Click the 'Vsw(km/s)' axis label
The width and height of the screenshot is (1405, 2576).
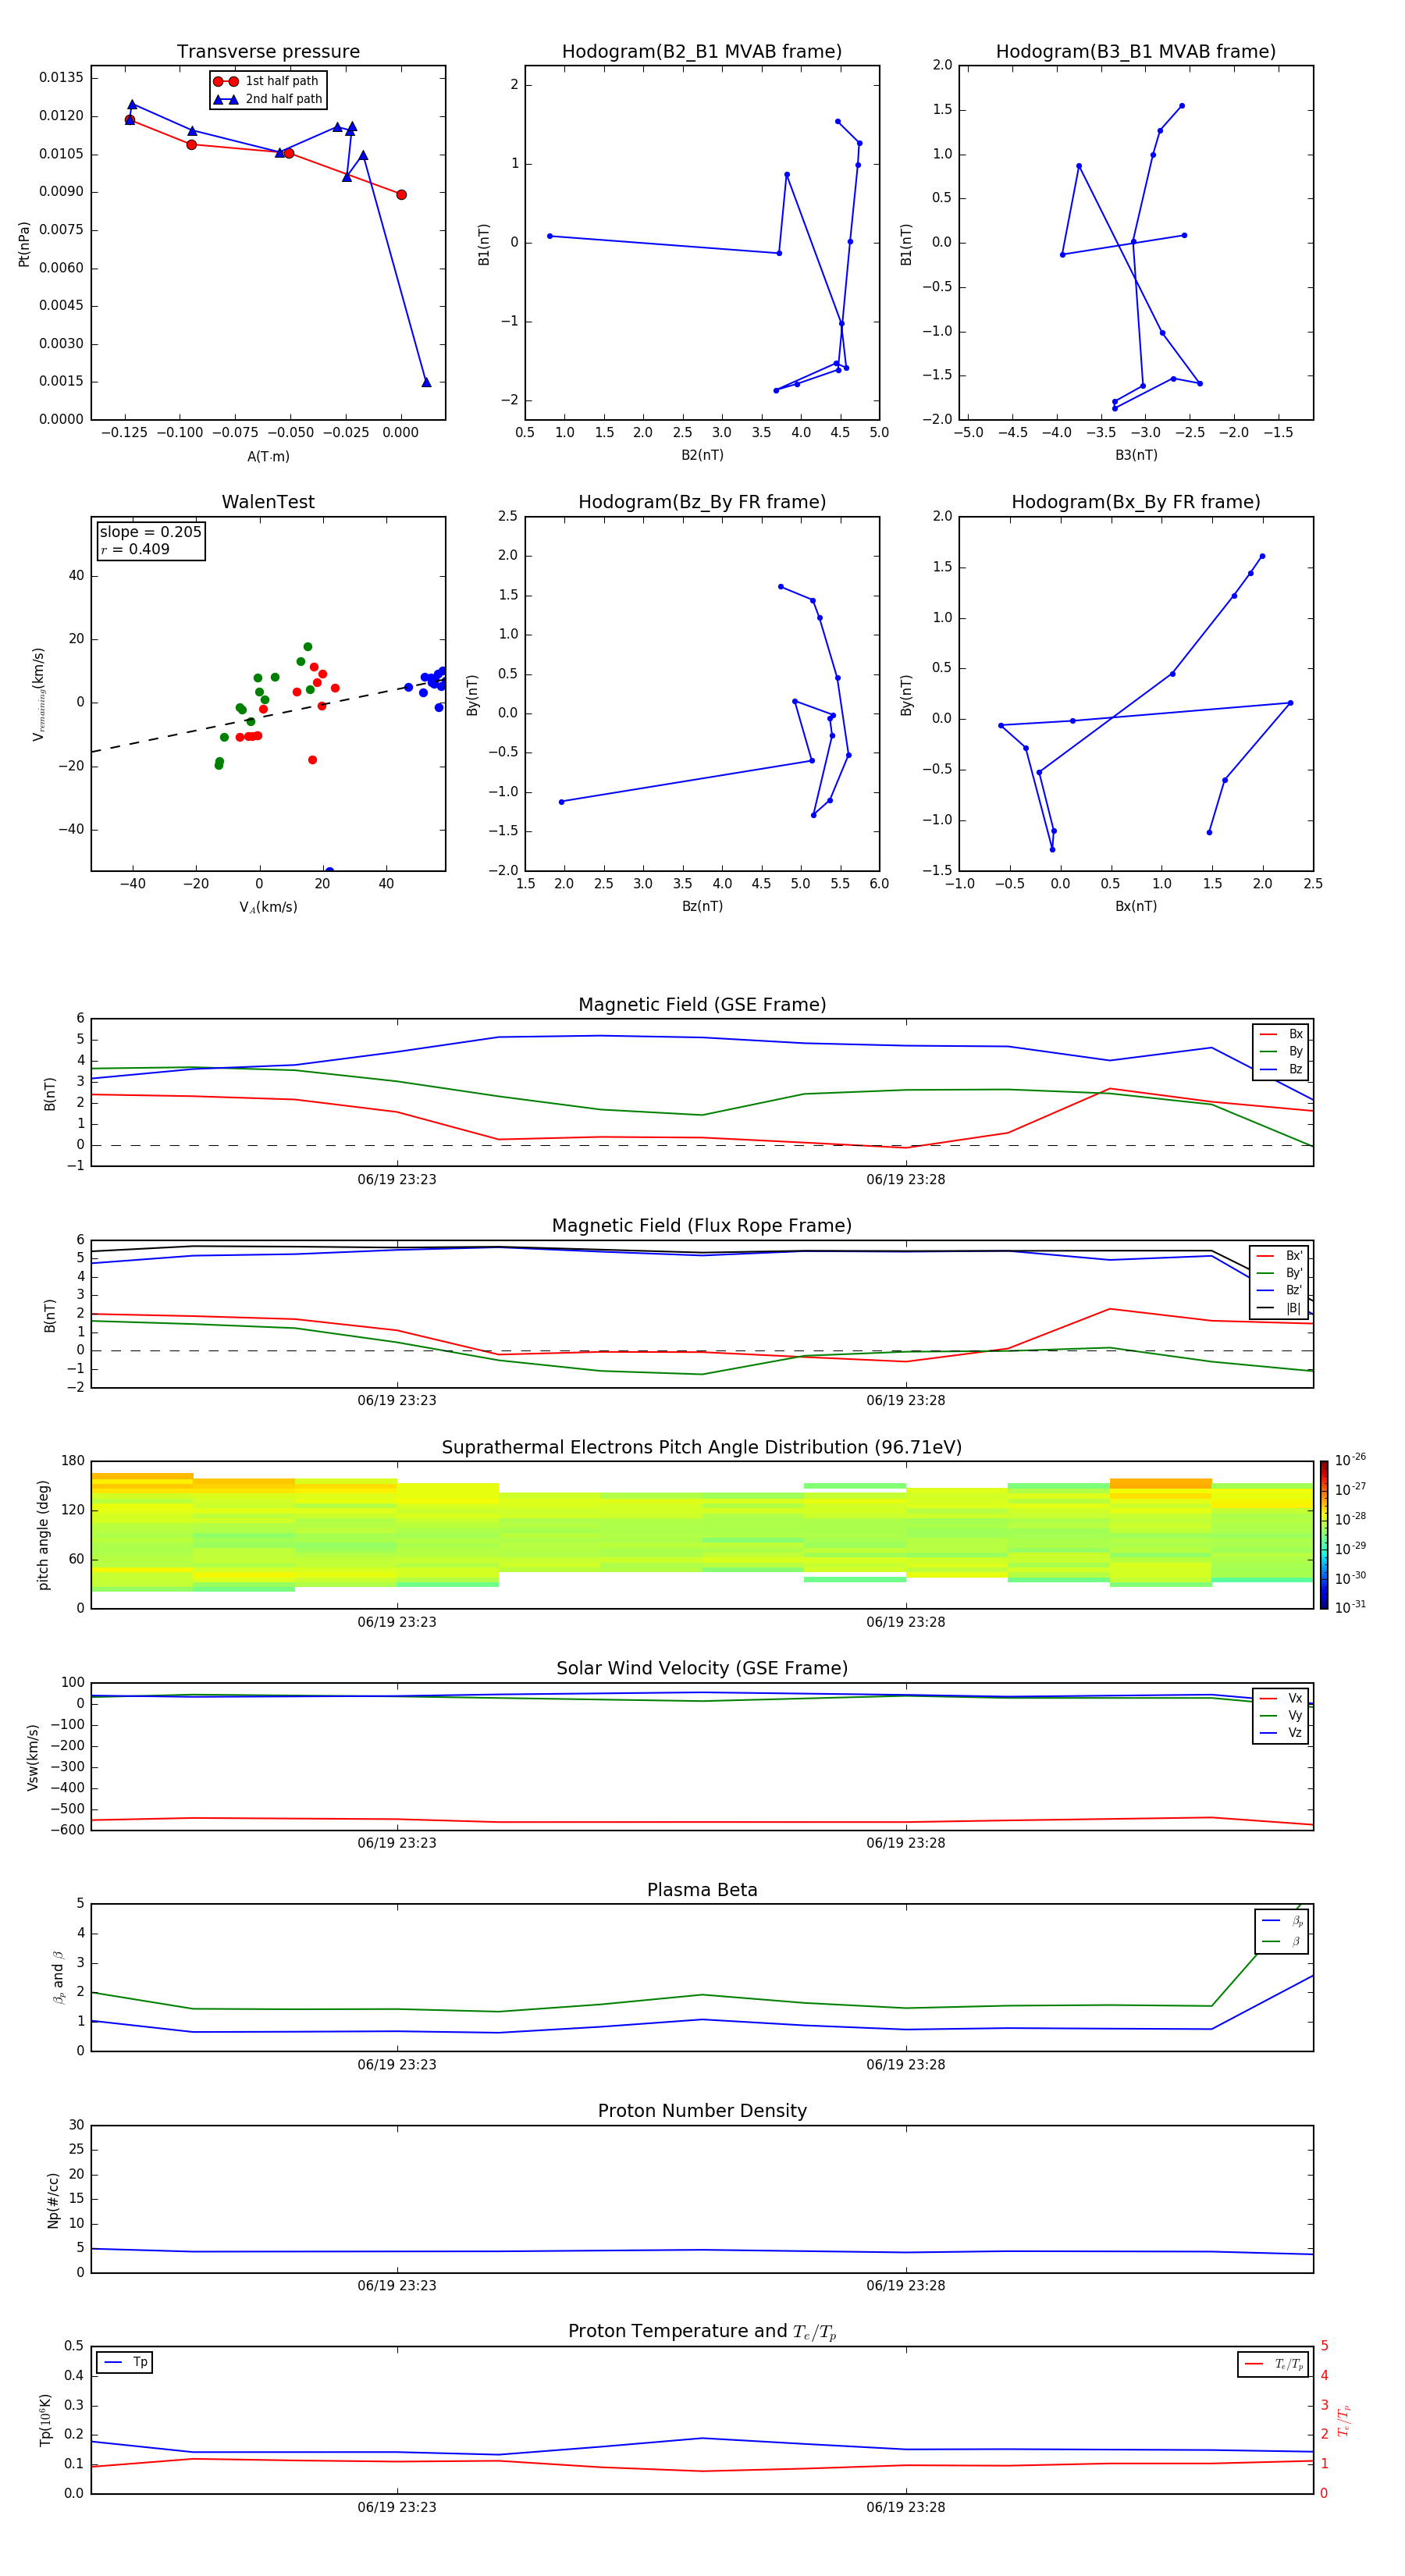tap(32, 1757)
